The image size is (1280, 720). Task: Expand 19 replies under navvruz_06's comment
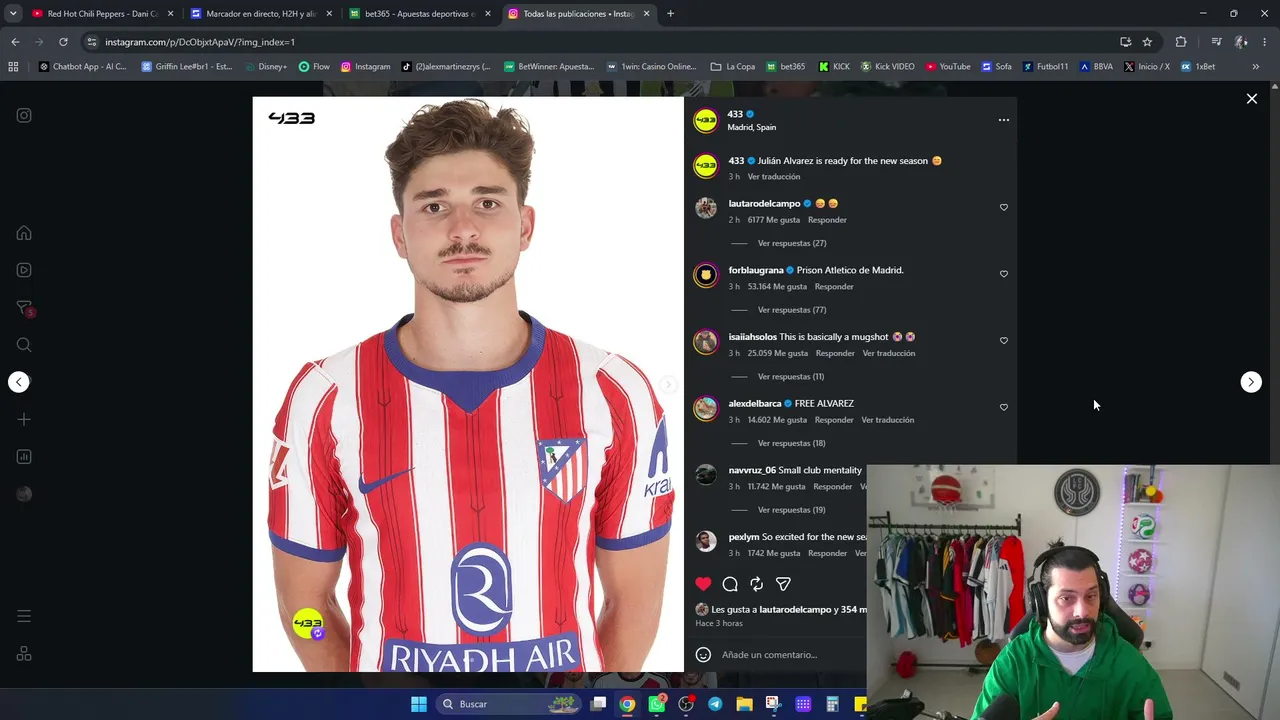coord(791,510)
